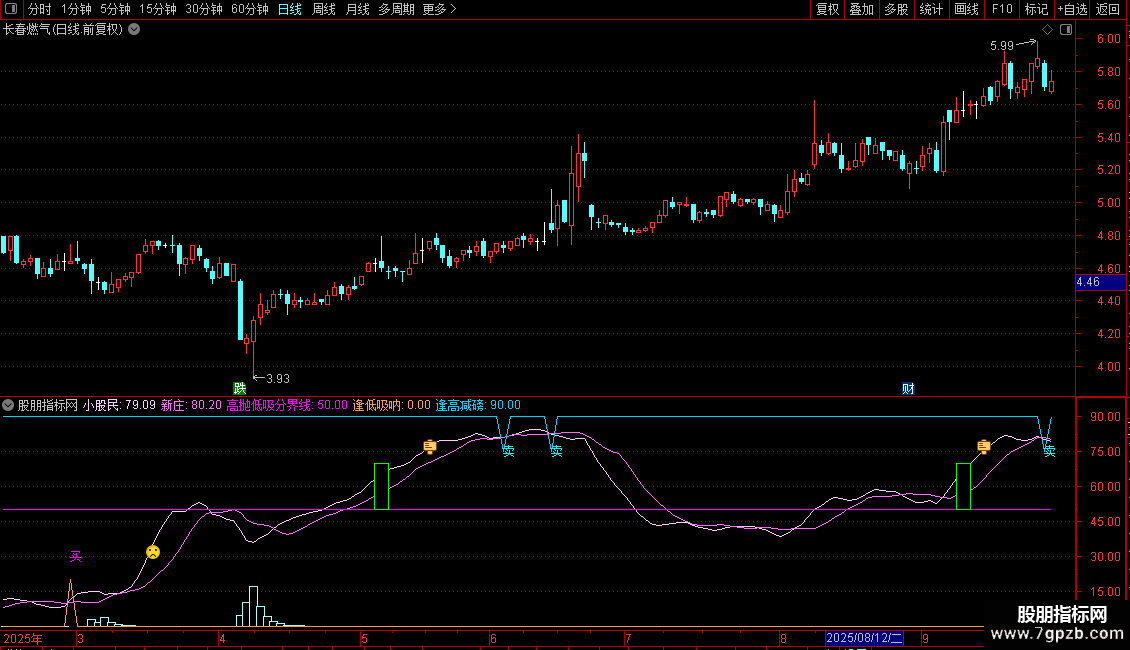1130x650 pixels.
Task: Click the 跌 green marker icon under the chart
Action: click(239, 388)
